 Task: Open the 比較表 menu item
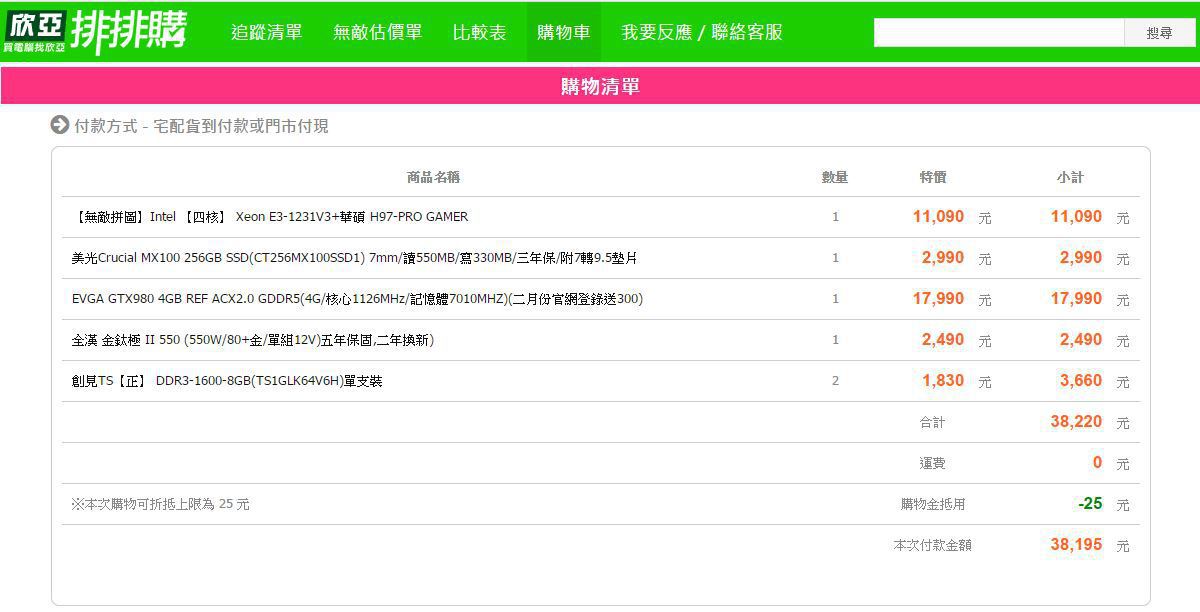pos(479,32)
